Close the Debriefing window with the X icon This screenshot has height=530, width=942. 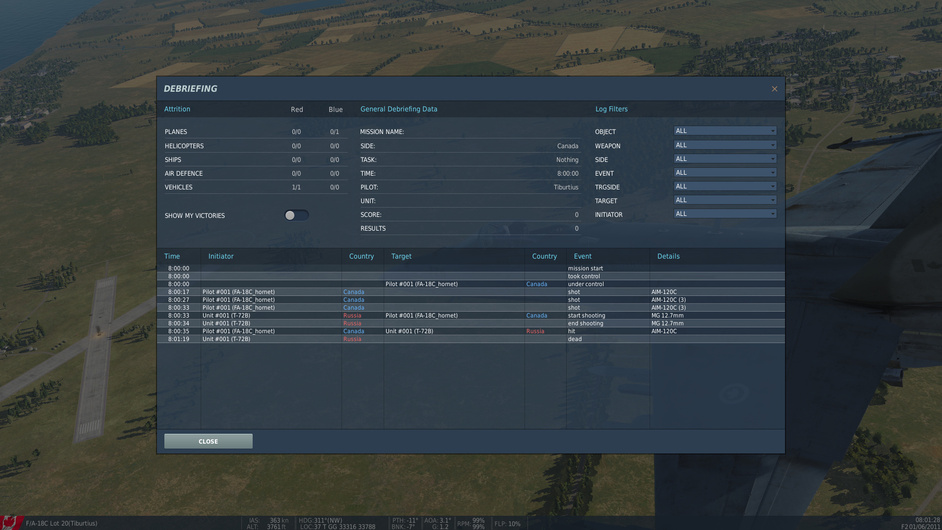(774, 89)
